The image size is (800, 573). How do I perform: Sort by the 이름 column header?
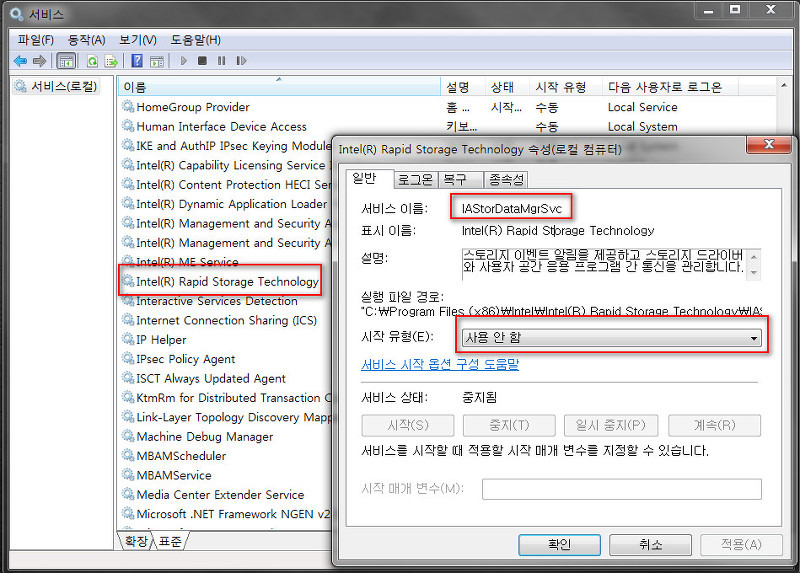pos(280,87)
